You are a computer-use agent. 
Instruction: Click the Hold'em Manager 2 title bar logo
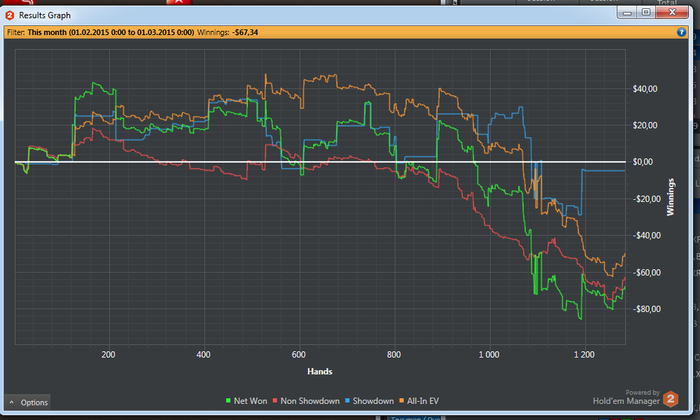click(x=9, y=15)
